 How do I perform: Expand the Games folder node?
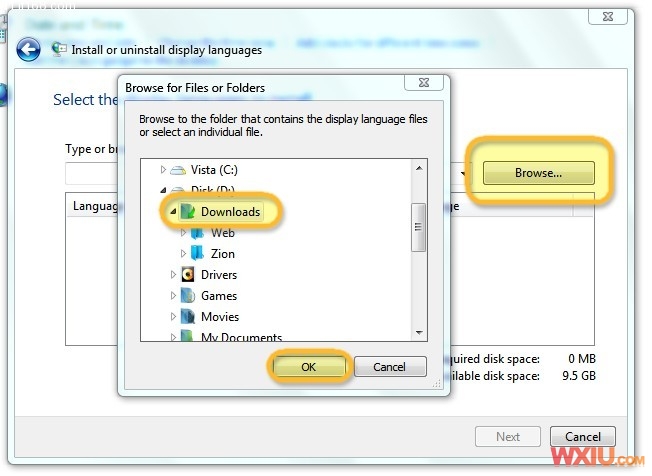coord(173,296)
